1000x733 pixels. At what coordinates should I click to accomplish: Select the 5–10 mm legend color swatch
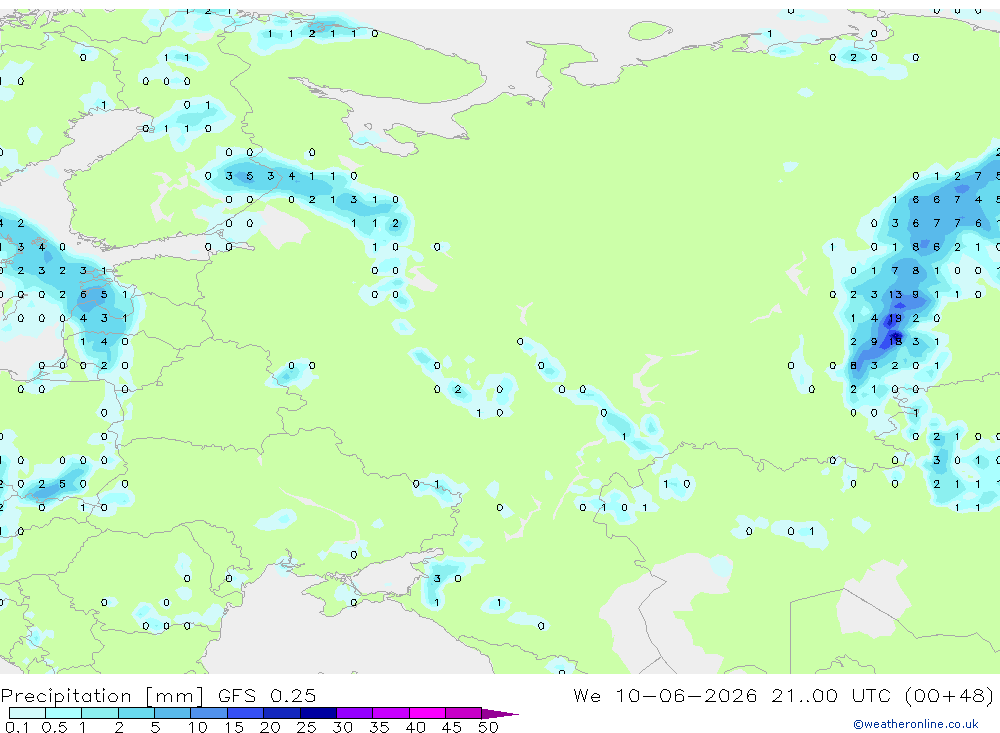pyautogui.click(x=173, y=713)
